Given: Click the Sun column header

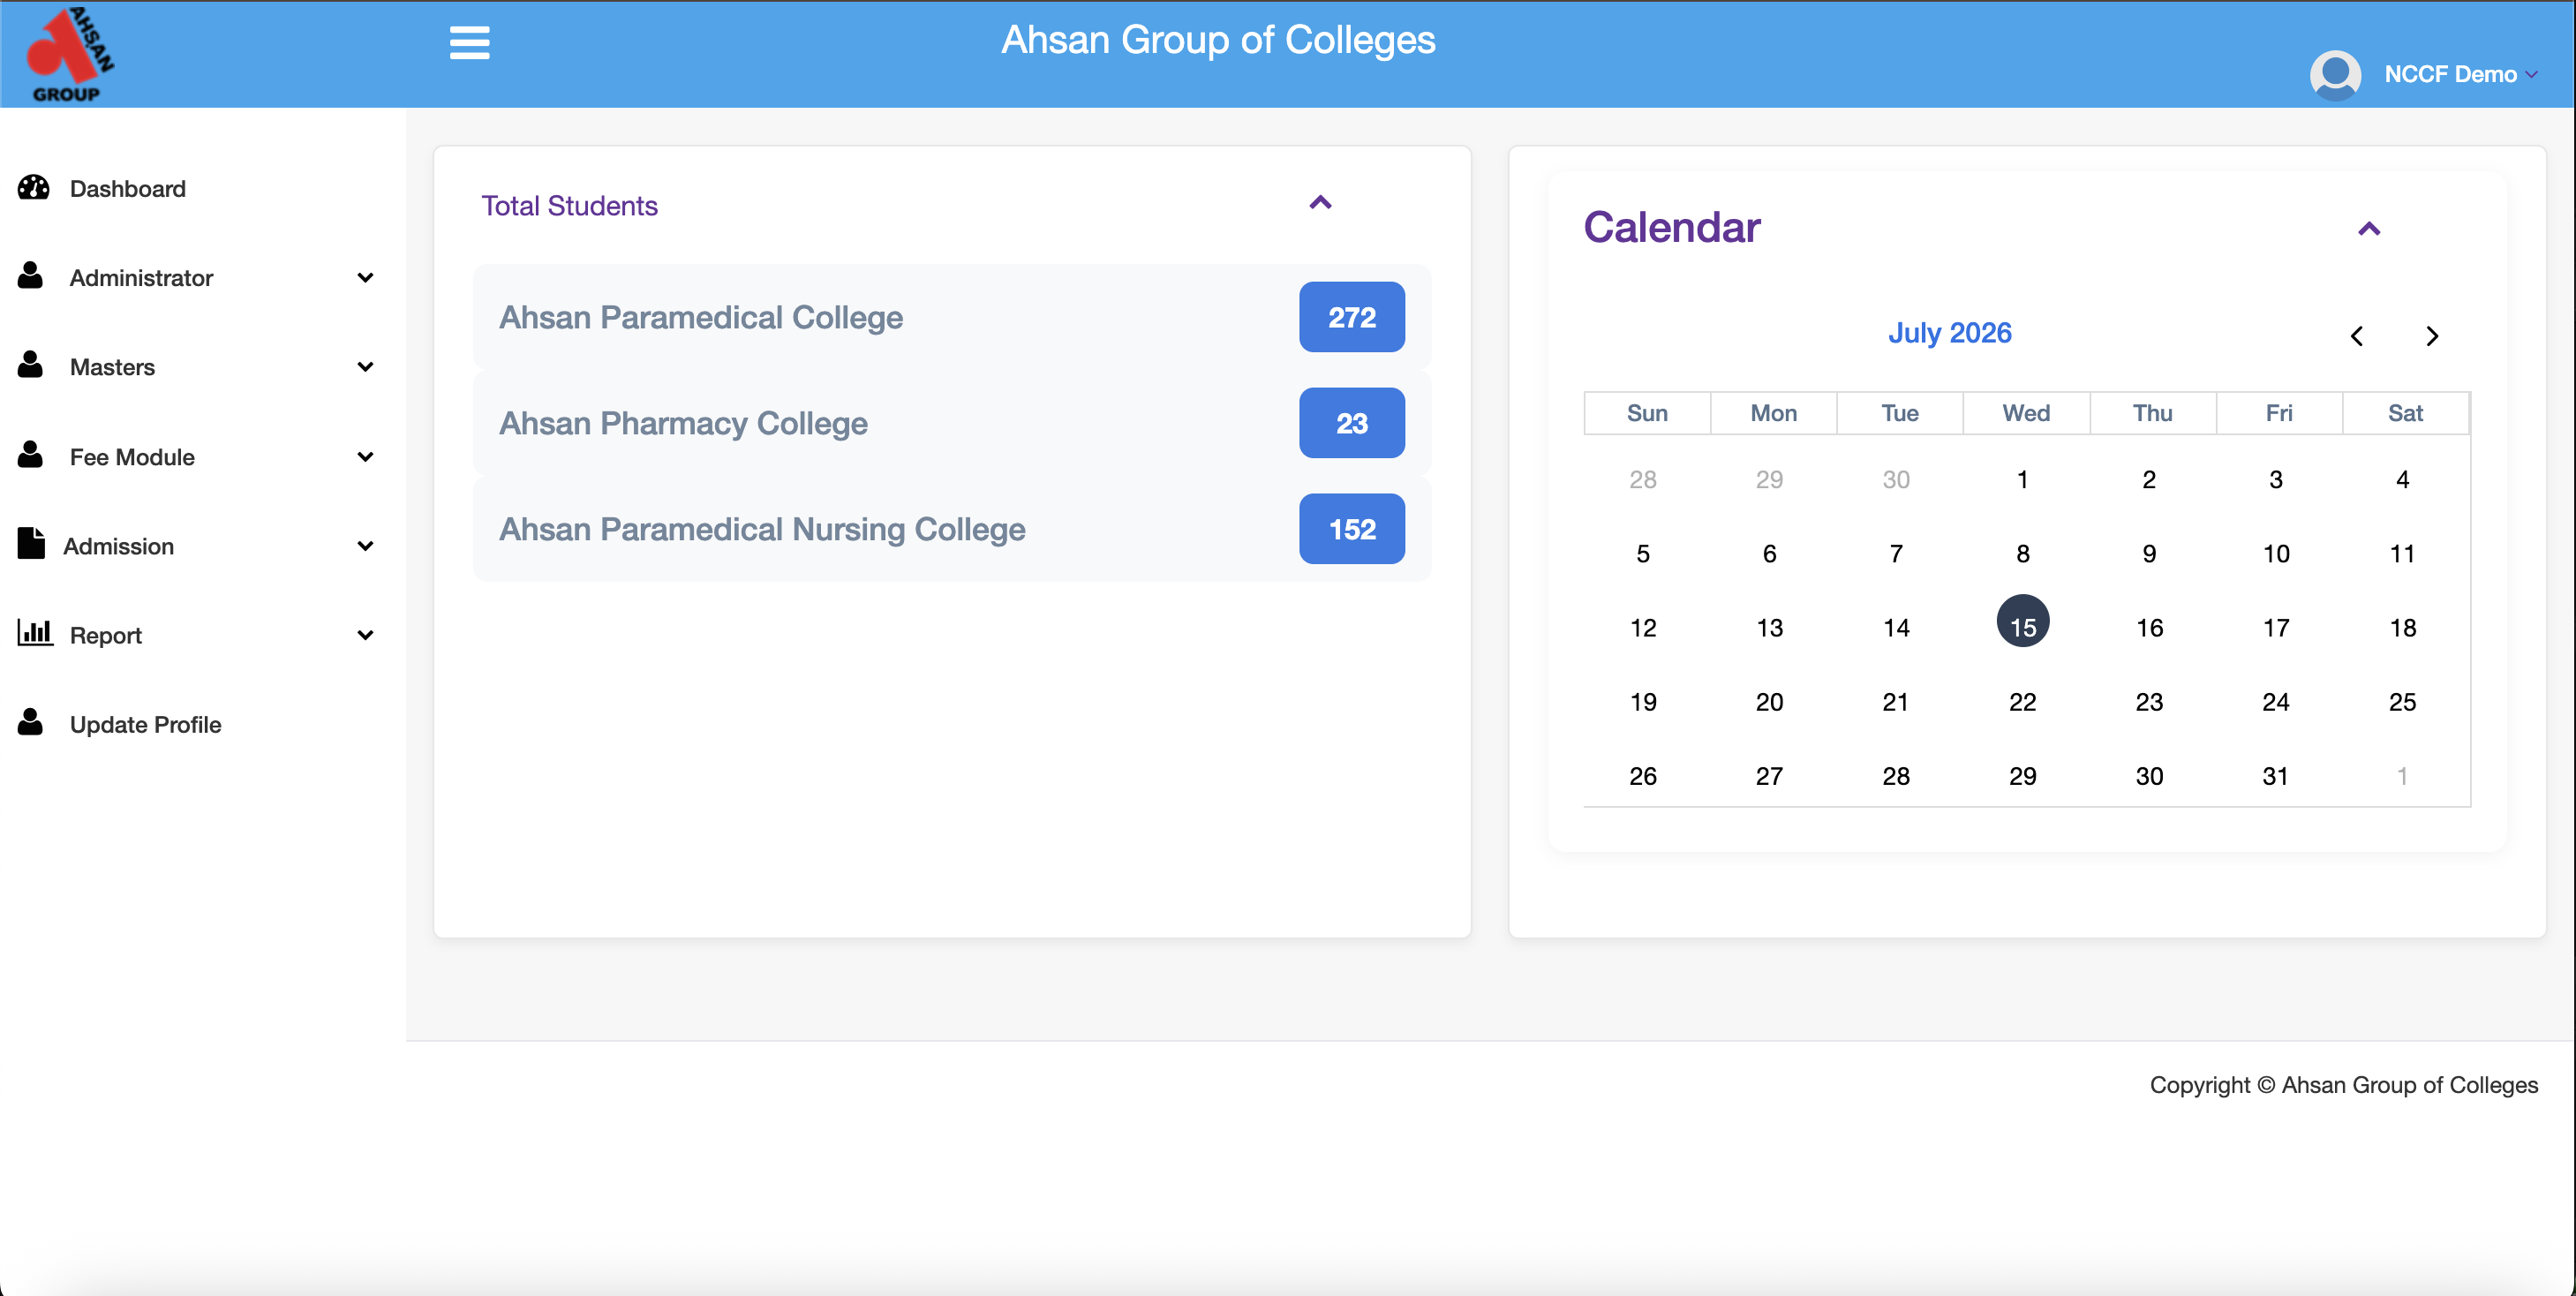Looking at the screenshot, I should (x=1647, y=413).
